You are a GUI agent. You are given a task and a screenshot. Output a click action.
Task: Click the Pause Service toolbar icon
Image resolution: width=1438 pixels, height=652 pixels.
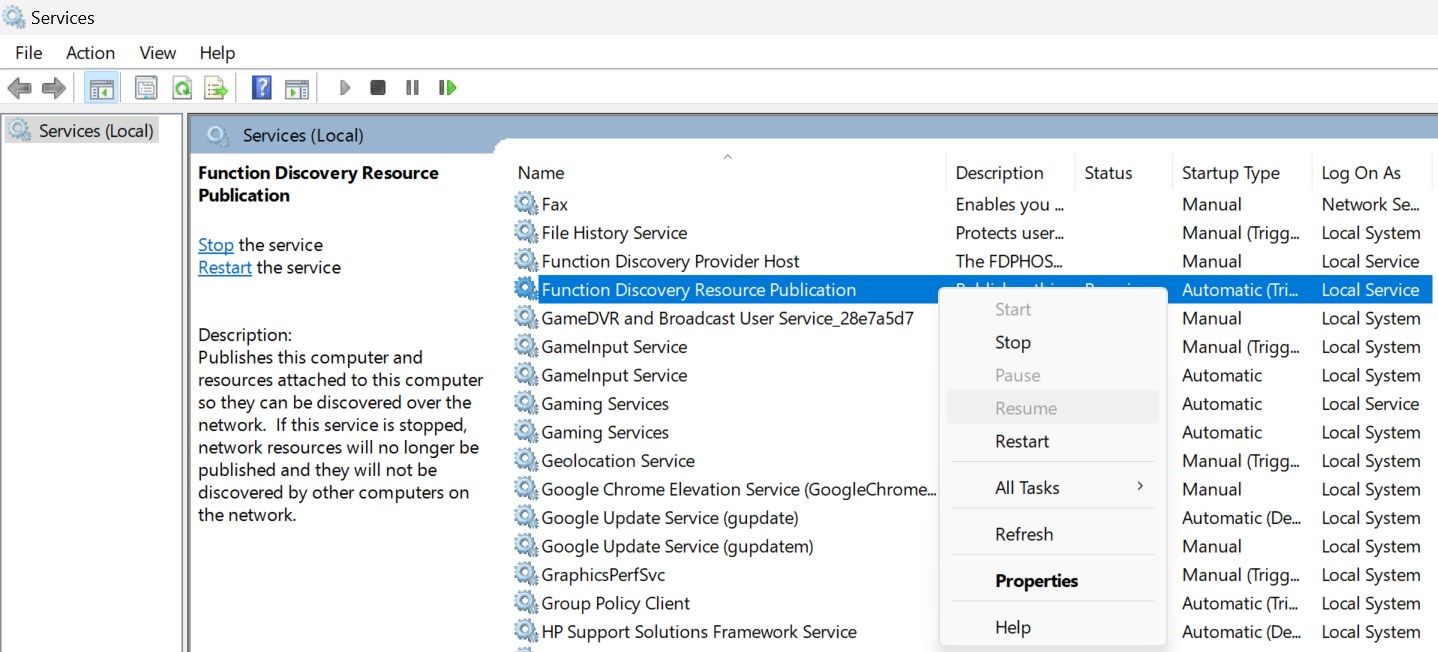[412, 87]
